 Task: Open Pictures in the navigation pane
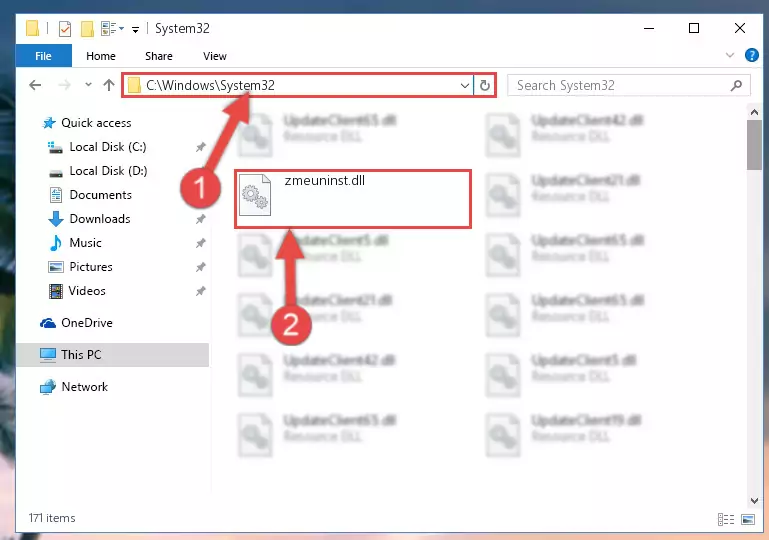click(x=91, y=267)
